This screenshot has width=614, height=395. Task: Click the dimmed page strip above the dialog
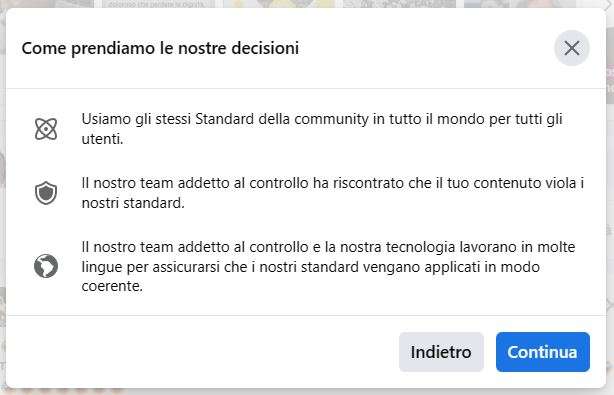point(305,4)
